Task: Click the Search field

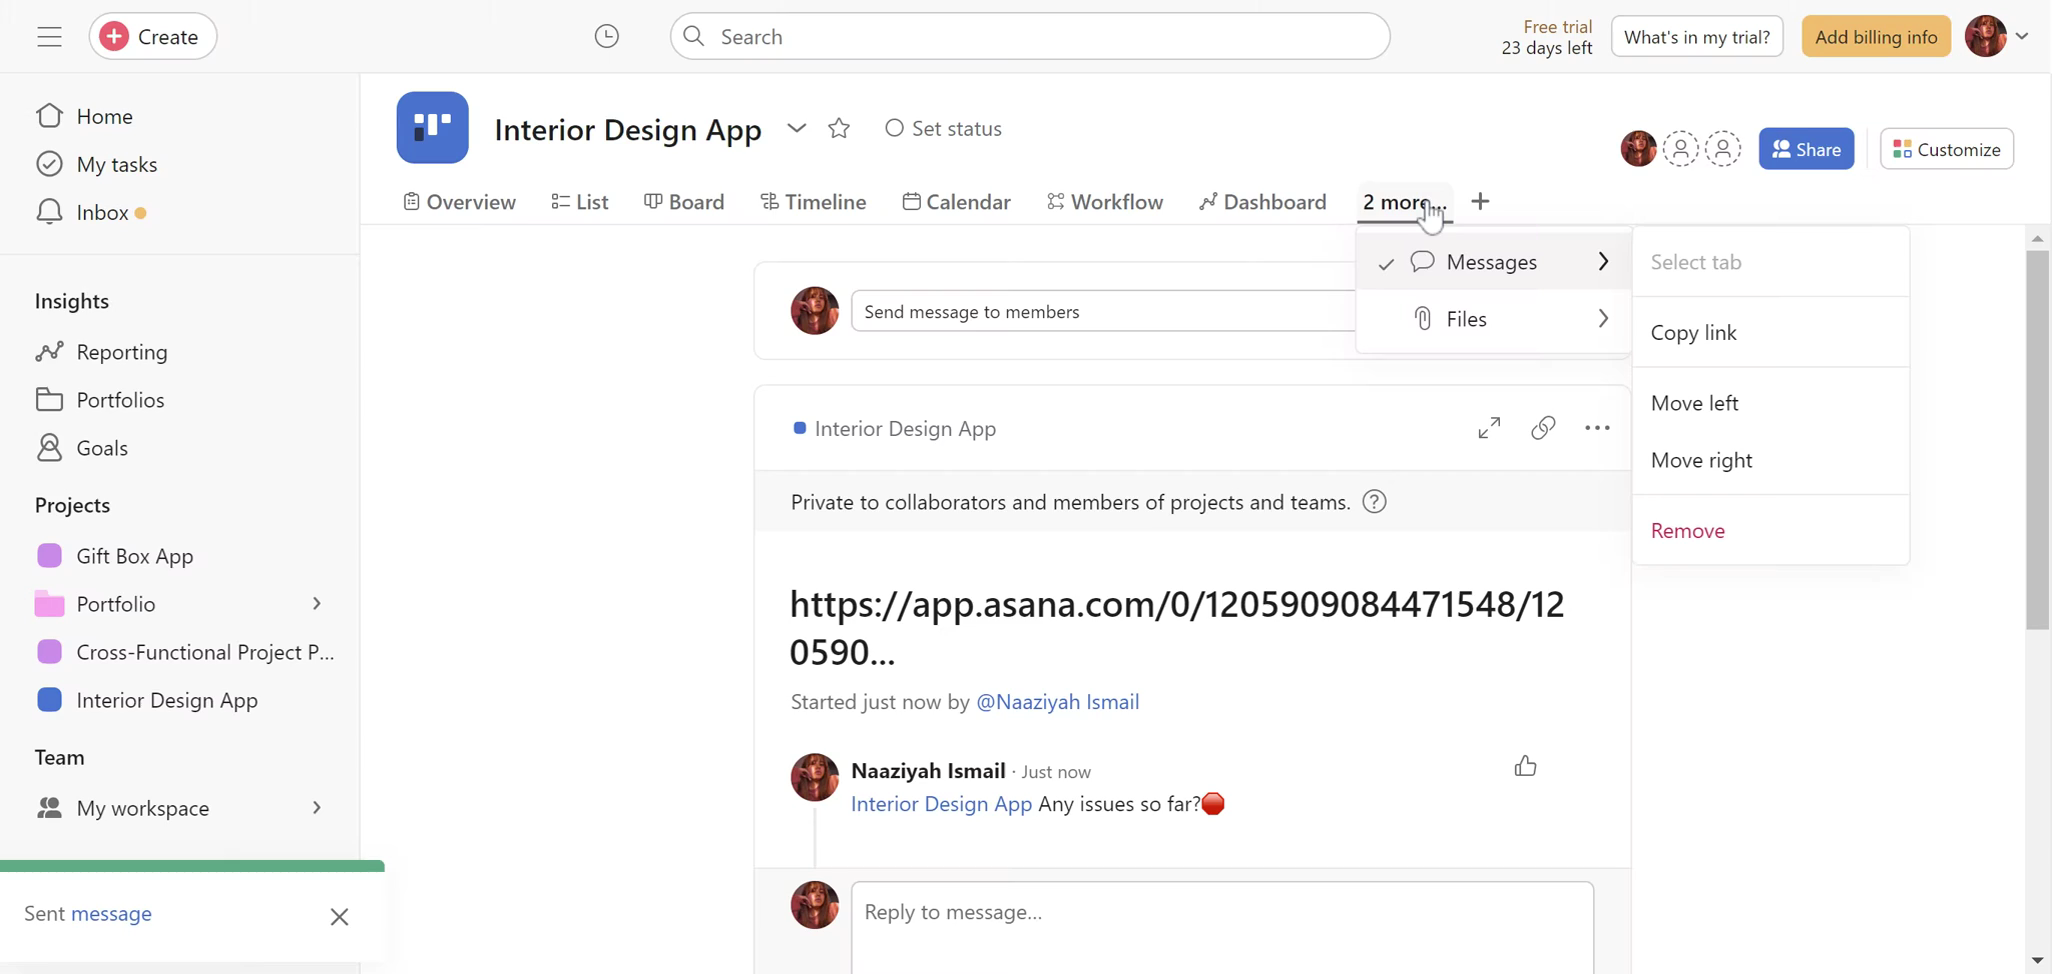Action: 1029,36
